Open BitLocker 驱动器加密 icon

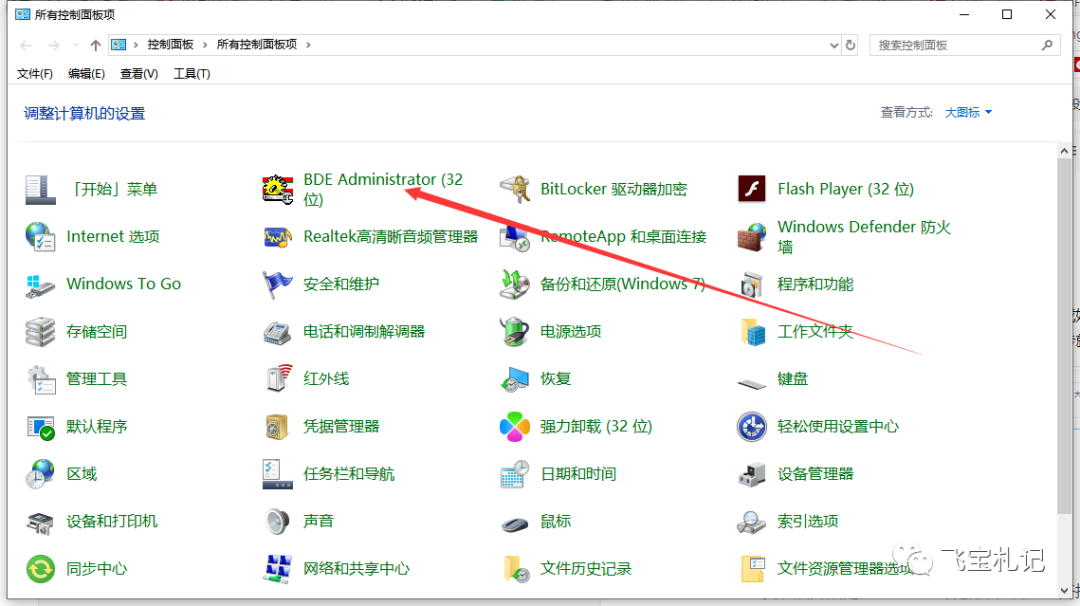515,189
